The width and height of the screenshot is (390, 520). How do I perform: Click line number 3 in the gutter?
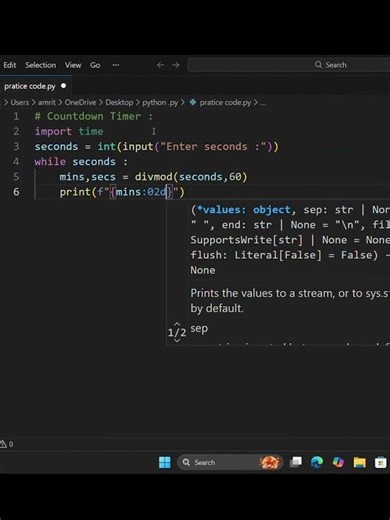coord(16,146)
